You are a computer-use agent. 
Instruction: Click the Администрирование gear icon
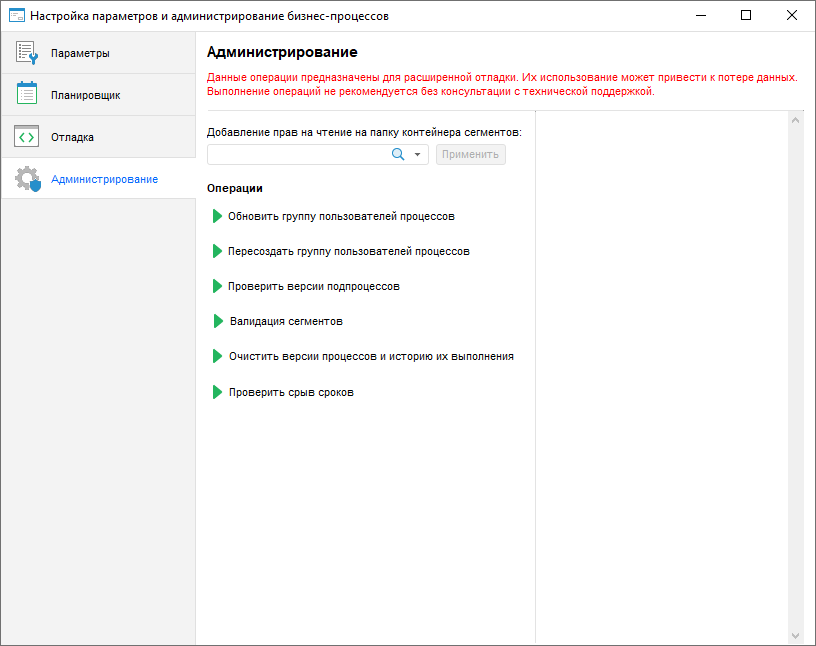coord(28,179)
